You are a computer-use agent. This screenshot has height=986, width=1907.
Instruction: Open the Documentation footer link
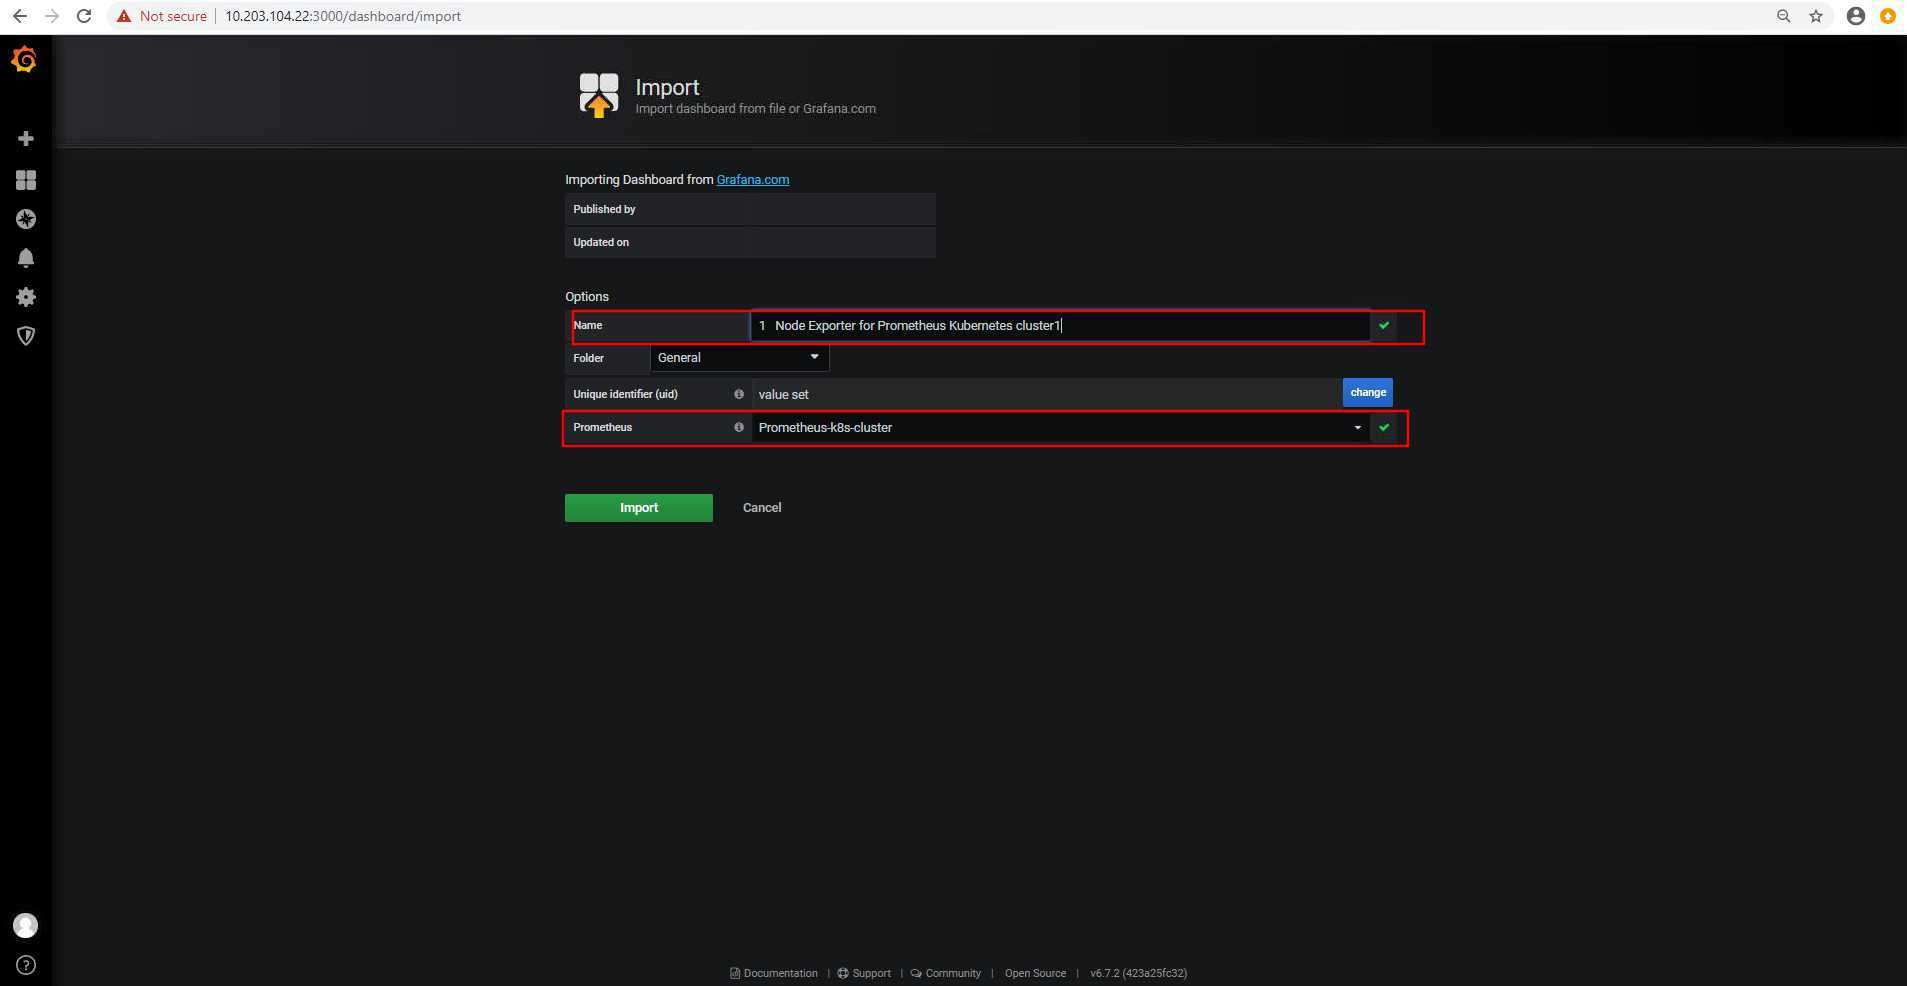tap(774, 973)
